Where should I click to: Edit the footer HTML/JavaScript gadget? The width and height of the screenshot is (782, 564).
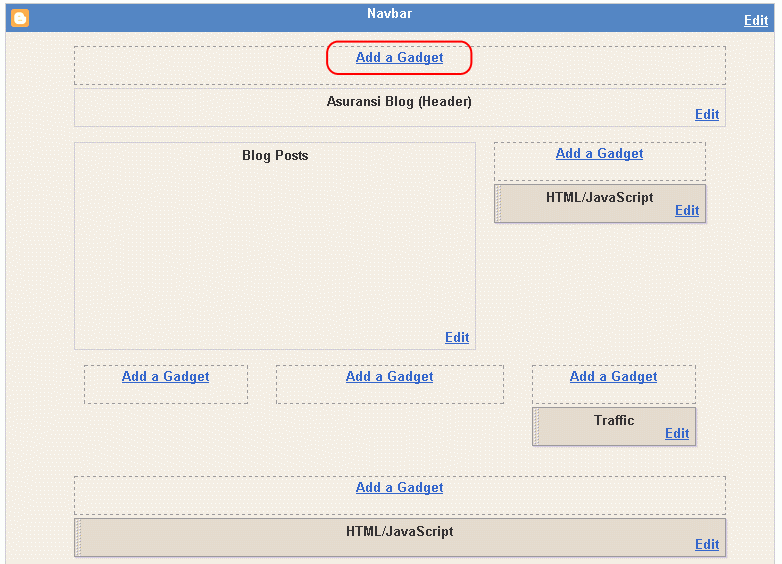[x=707, y=544]
